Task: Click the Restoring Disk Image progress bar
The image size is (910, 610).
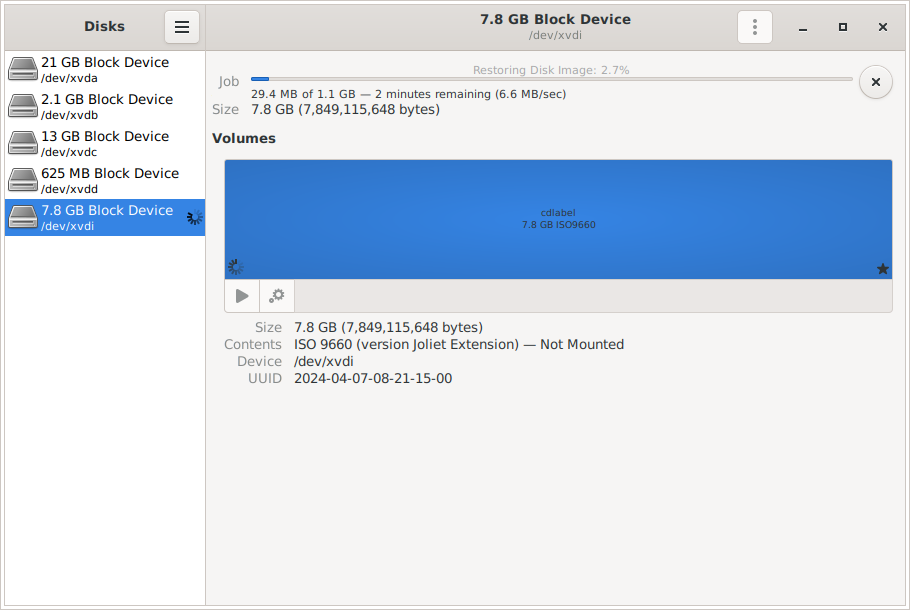Action: pyautogui.click(x=551, y=79)
